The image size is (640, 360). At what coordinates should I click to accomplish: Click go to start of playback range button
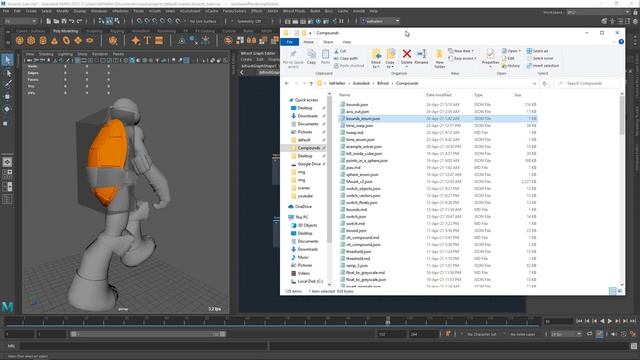[x=579, y=321]
